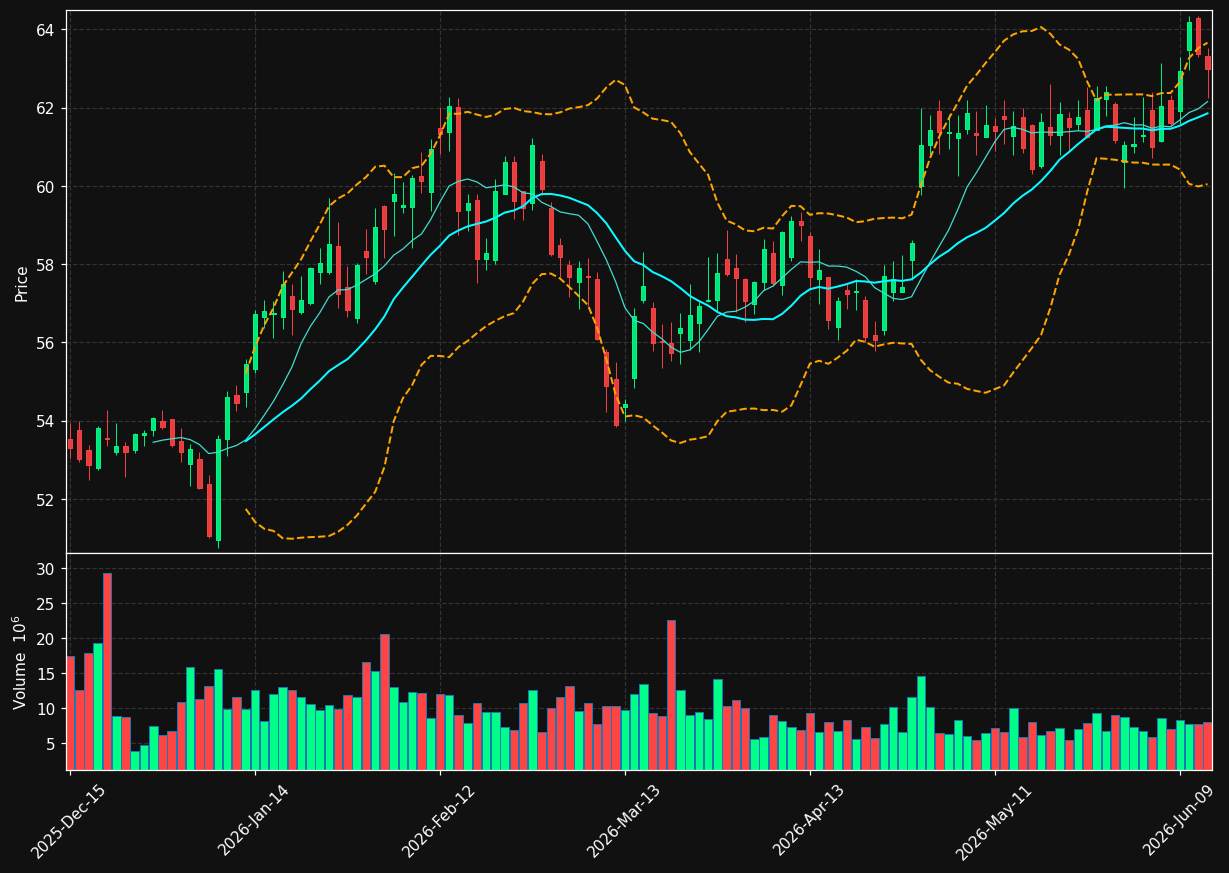Click the 20 volume tick label
The width and height of the screenshot is (1229, 873).
47,639
